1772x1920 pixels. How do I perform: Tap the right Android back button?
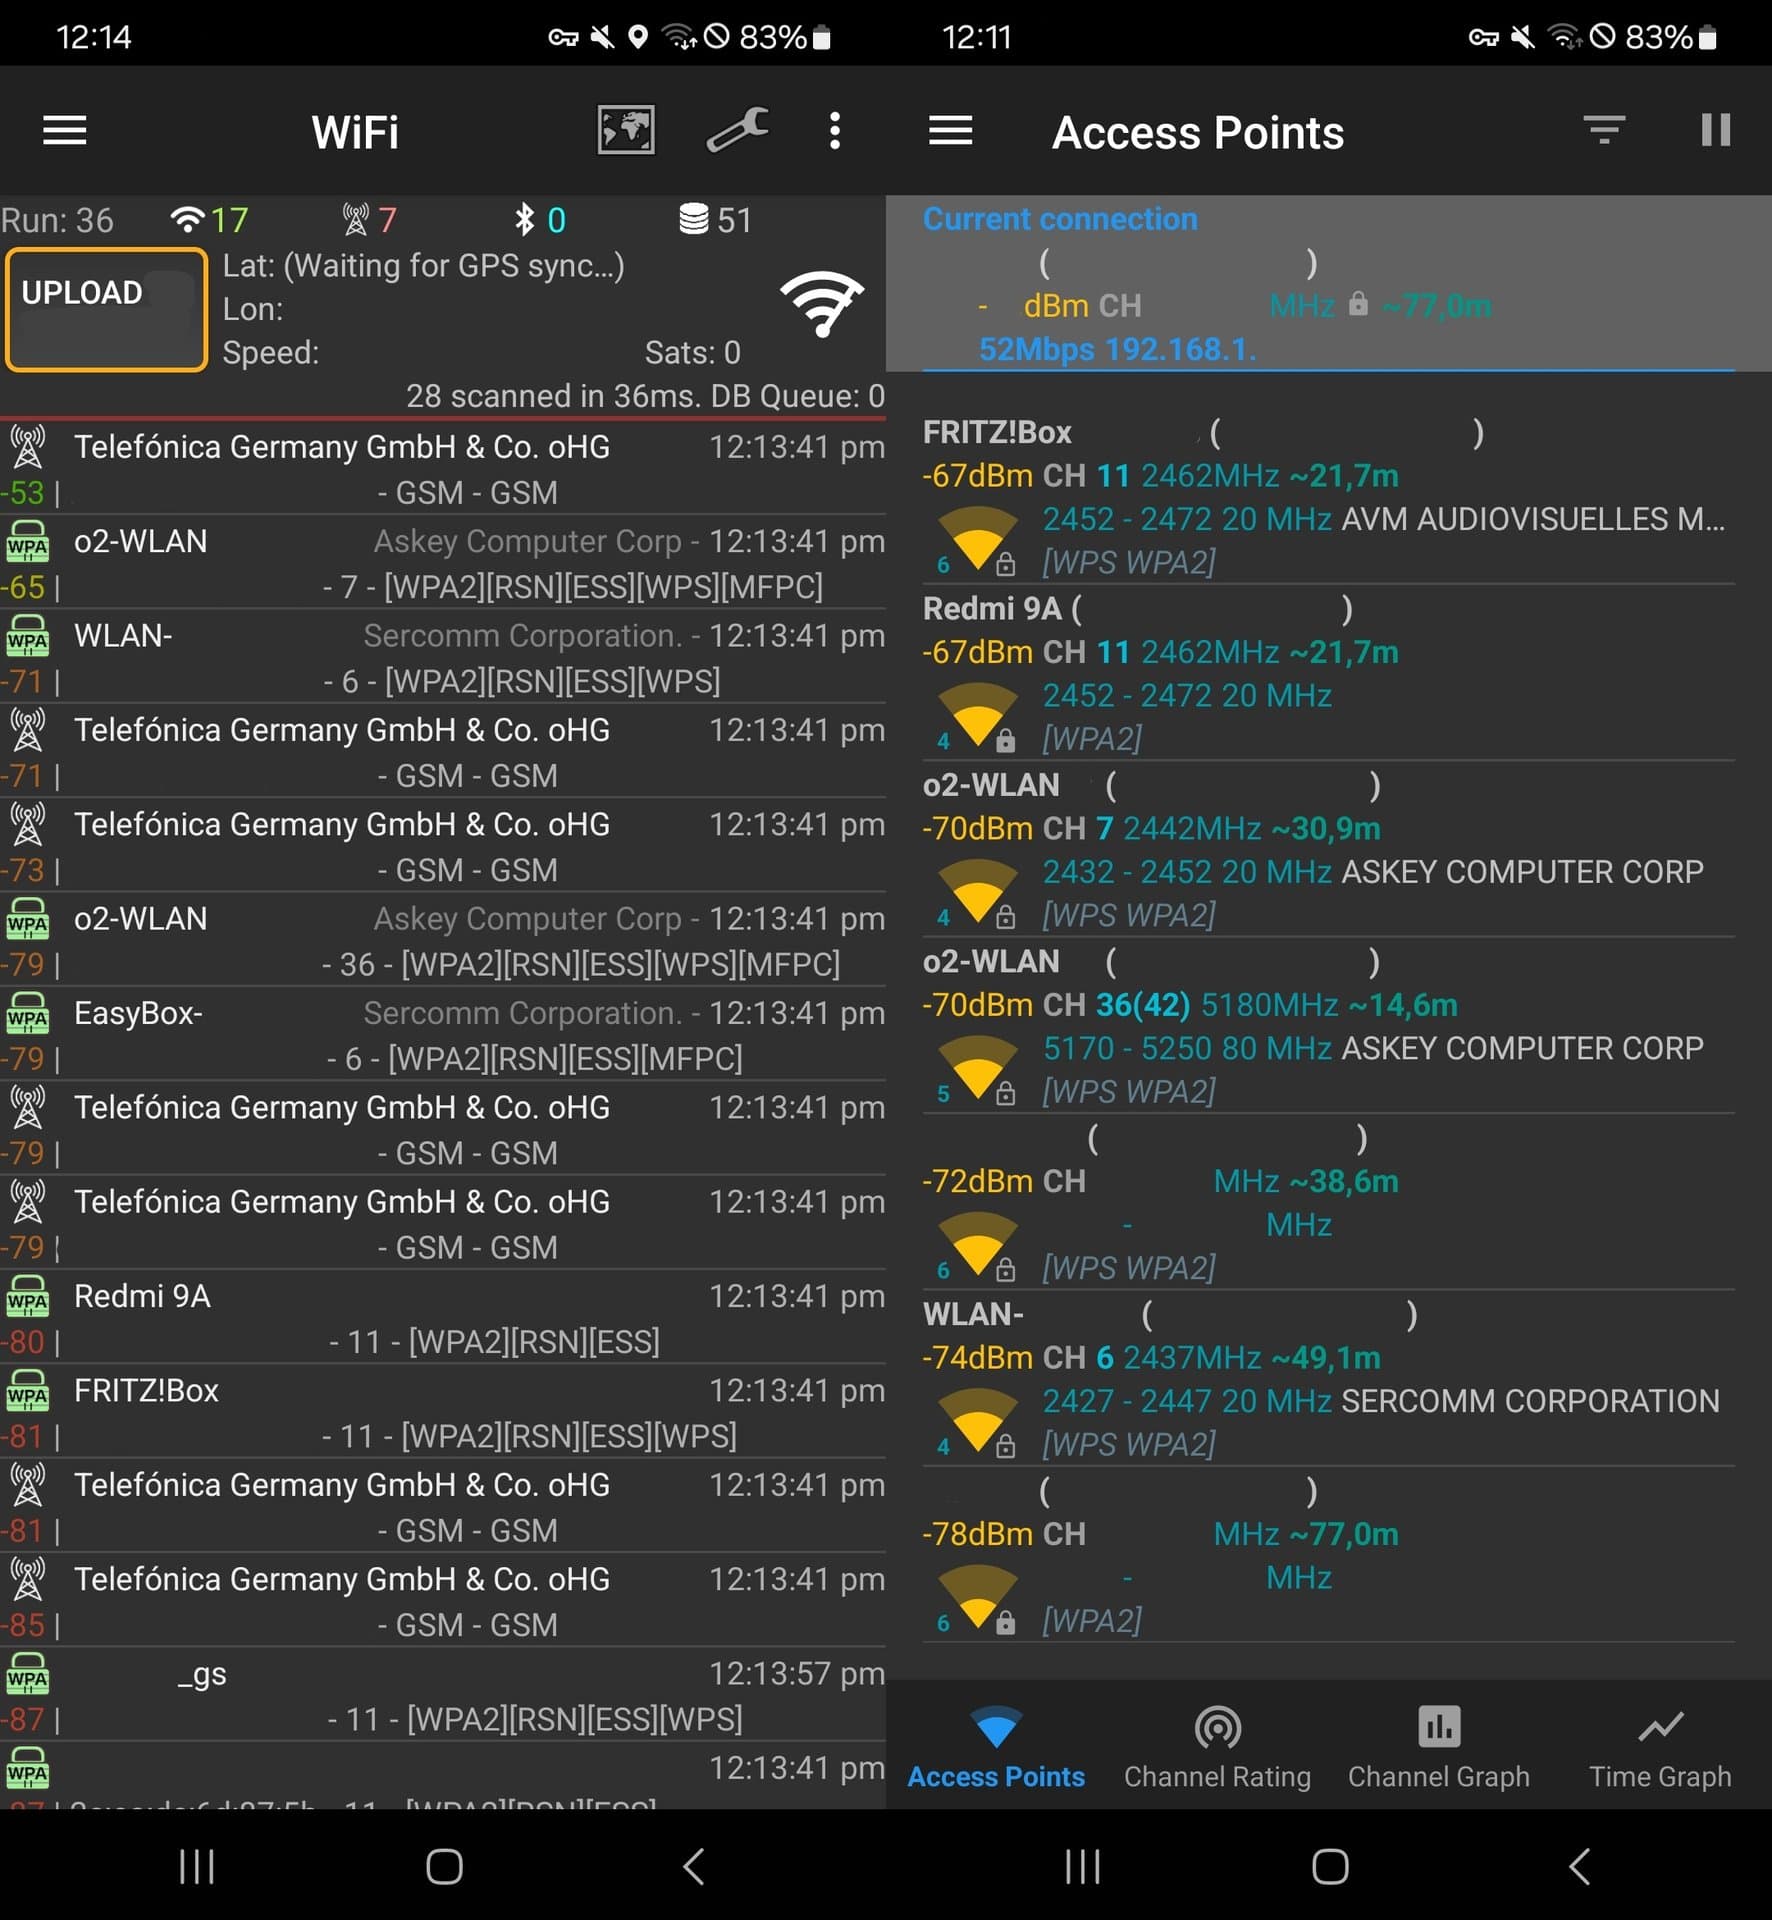tap(1580, 1866)
